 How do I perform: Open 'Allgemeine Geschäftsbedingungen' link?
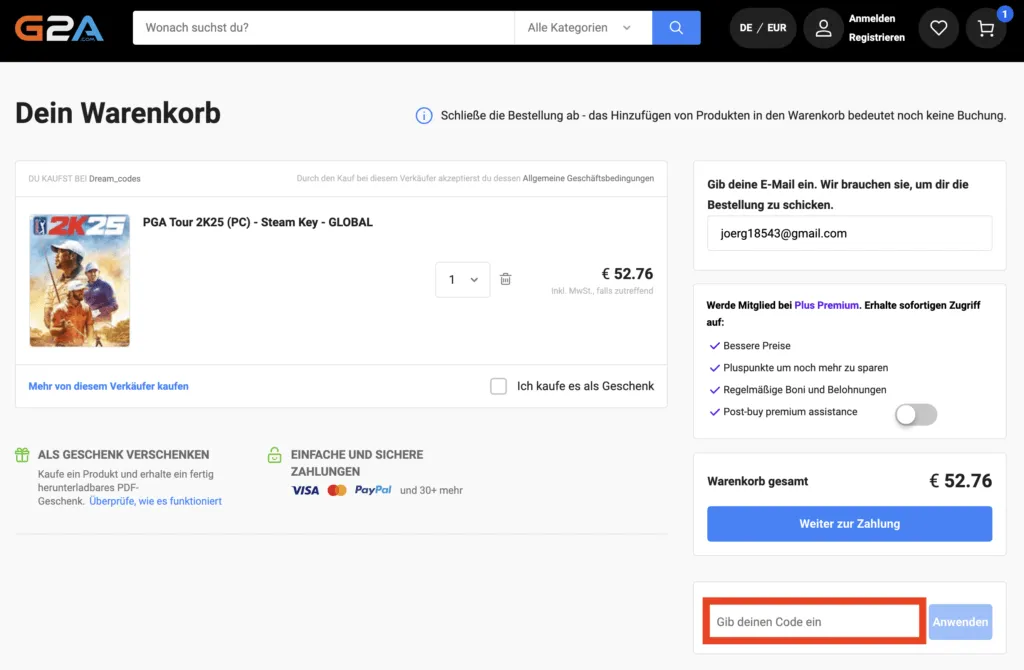click(x=588, y=179)
